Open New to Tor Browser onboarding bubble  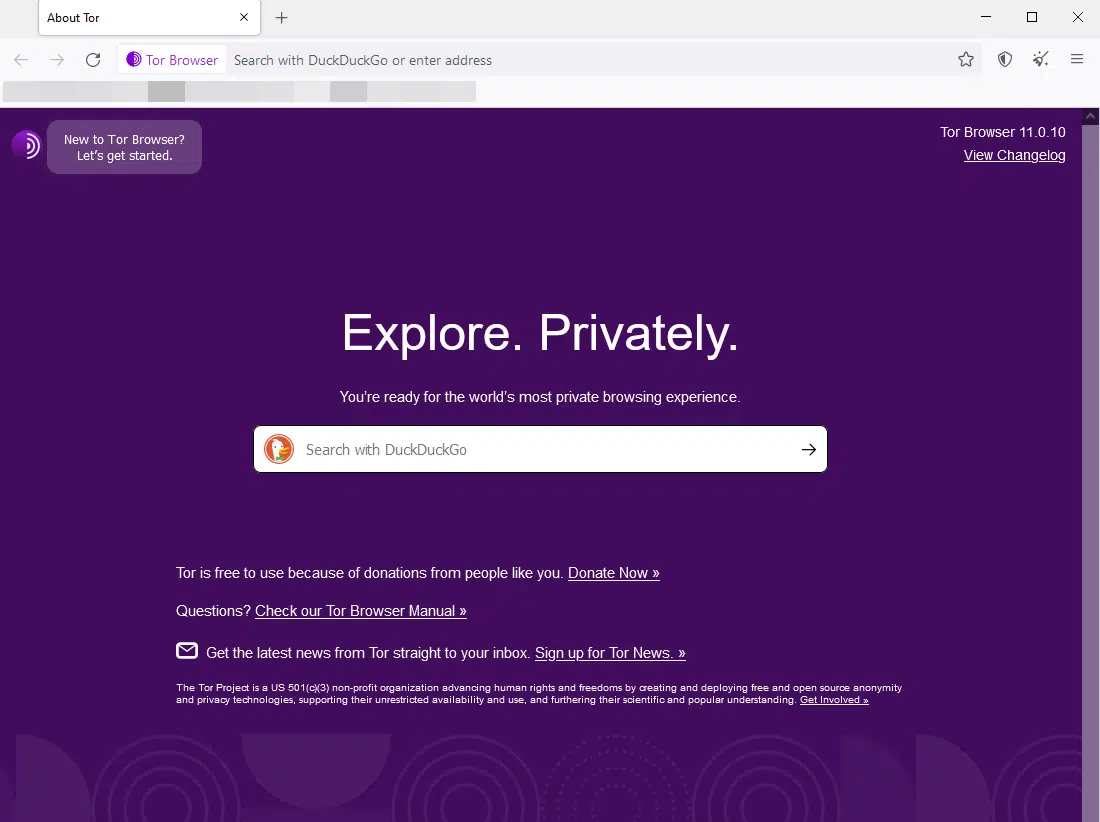coord(124,147)
